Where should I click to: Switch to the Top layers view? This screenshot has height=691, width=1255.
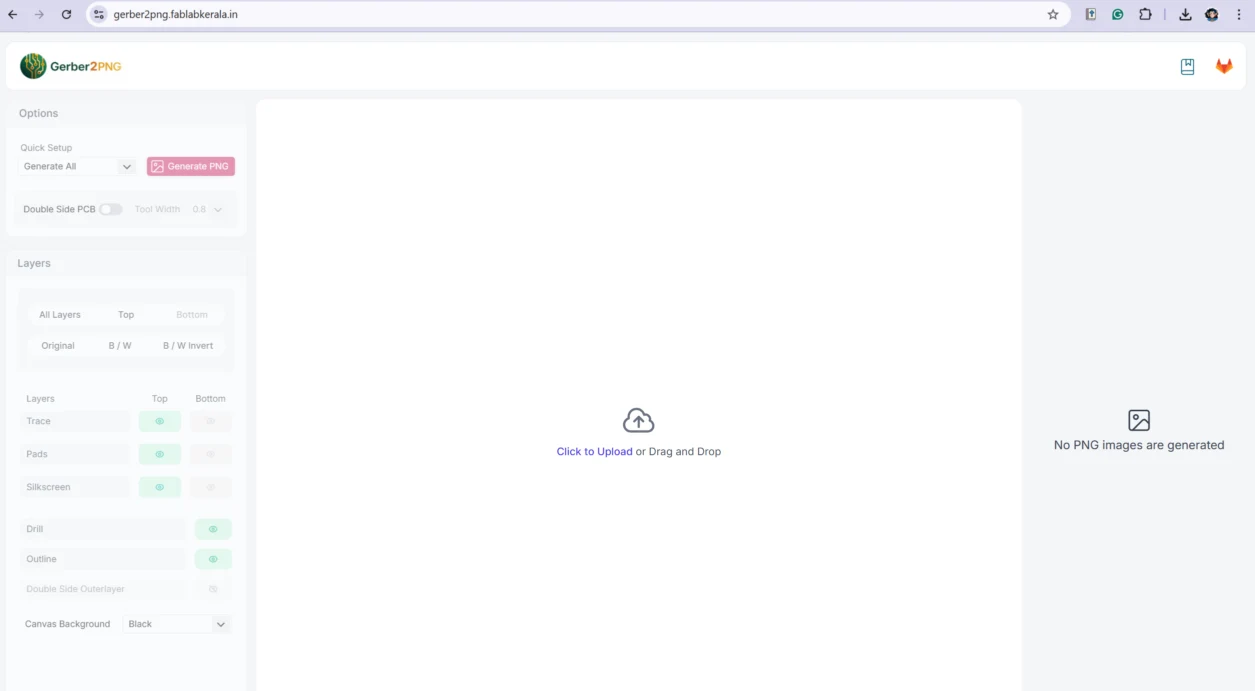(x=126, y=314)
